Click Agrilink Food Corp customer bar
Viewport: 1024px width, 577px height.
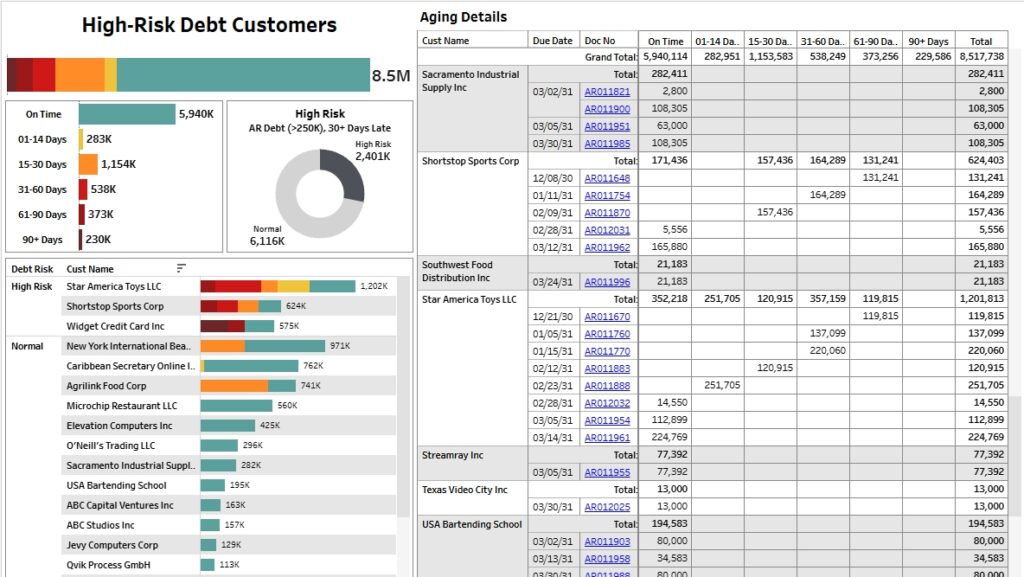point(247,386)
